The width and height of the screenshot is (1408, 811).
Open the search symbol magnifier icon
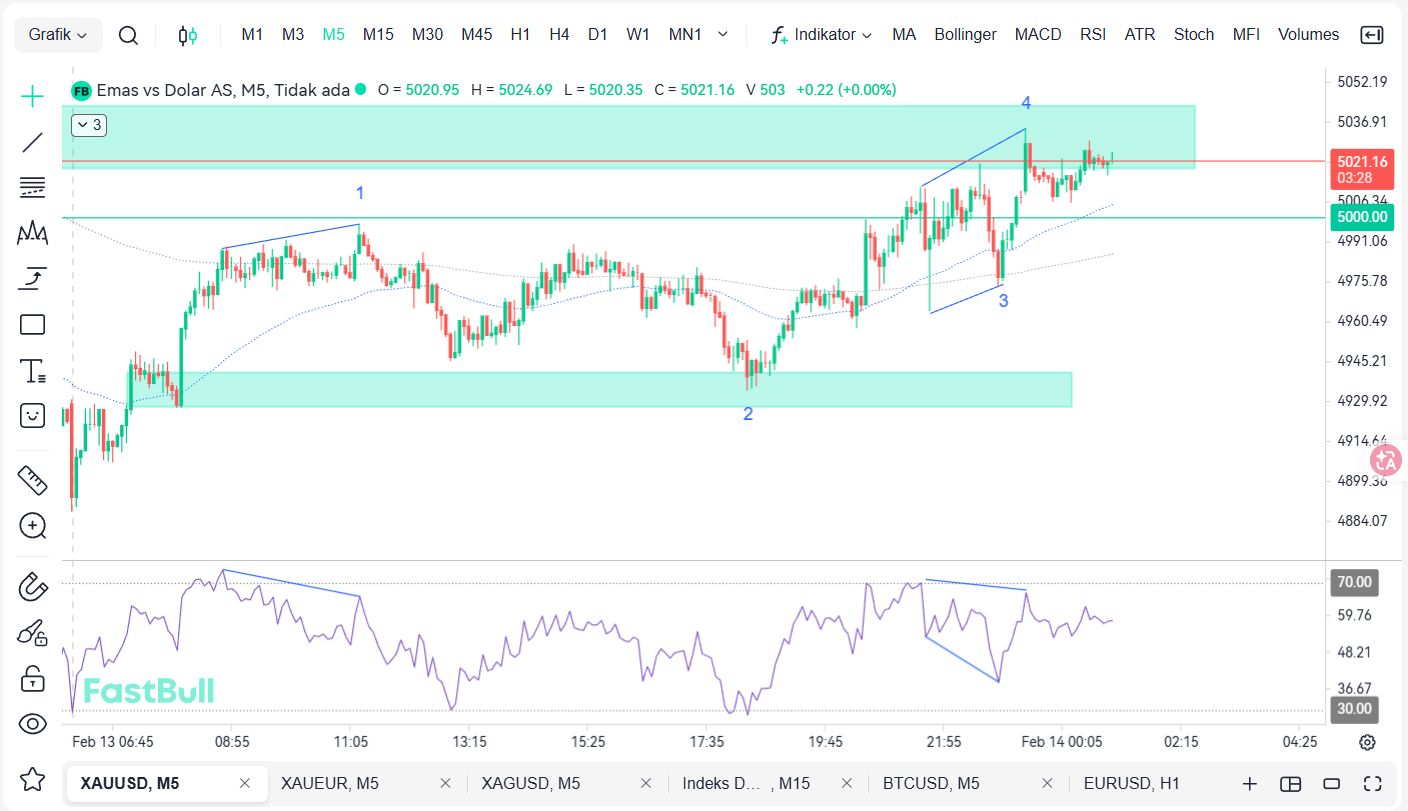point(128,35)
